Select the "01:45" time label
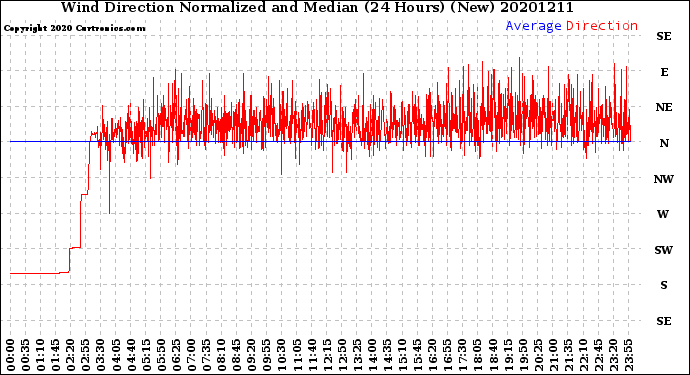This screenshot has width=690, height=375. pyautogui.click(x=56, y=355)
